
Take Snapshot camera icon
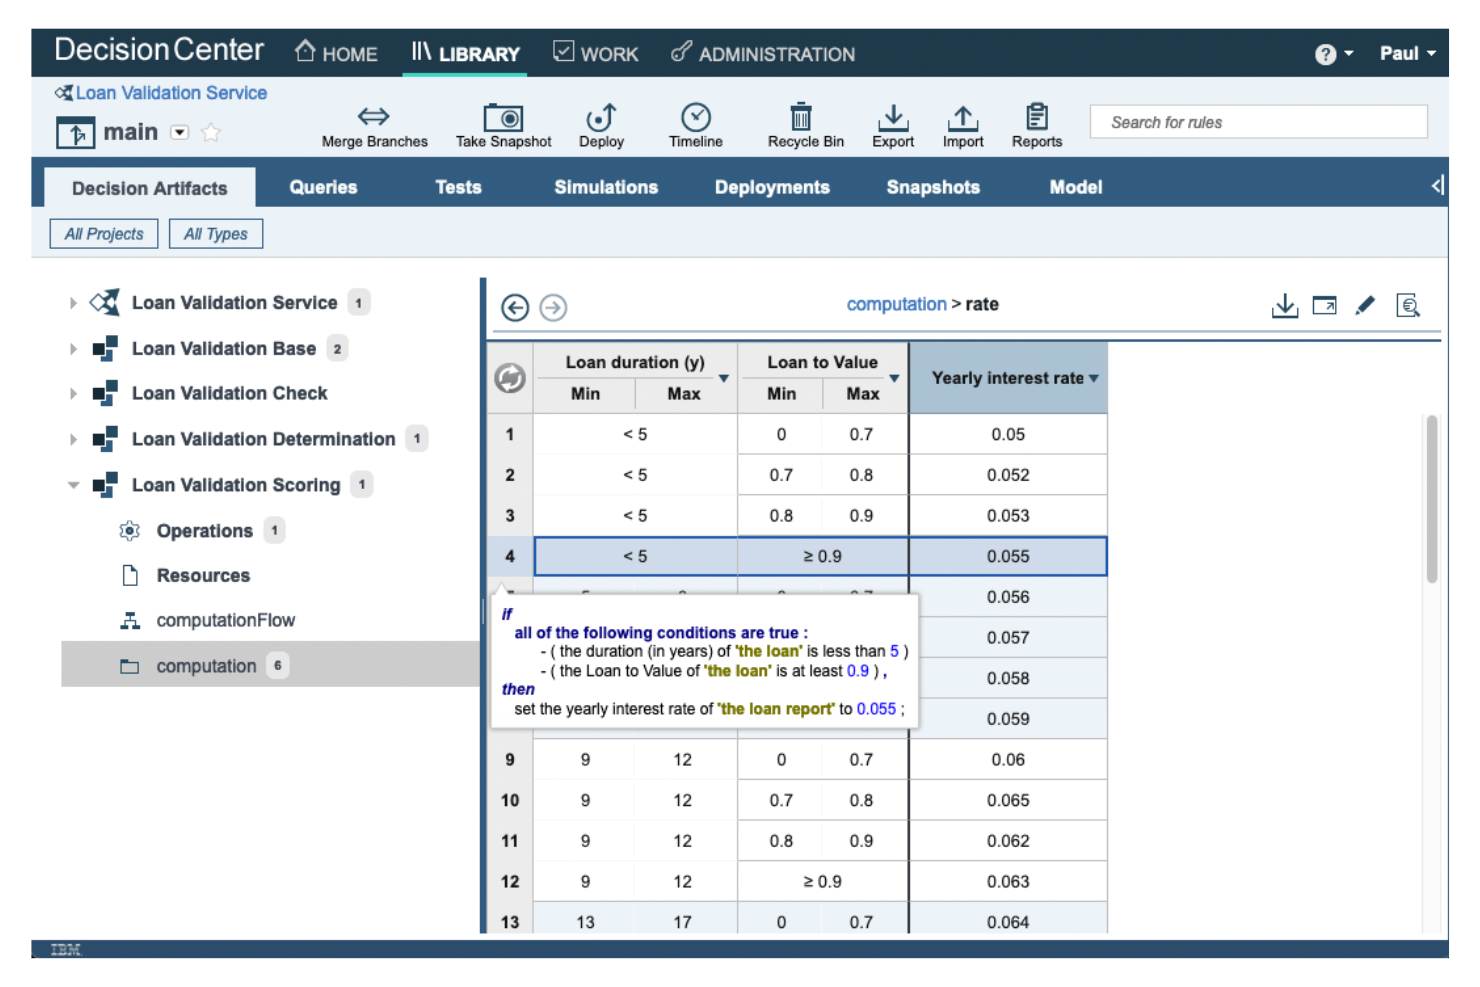[x=503, y=117]
